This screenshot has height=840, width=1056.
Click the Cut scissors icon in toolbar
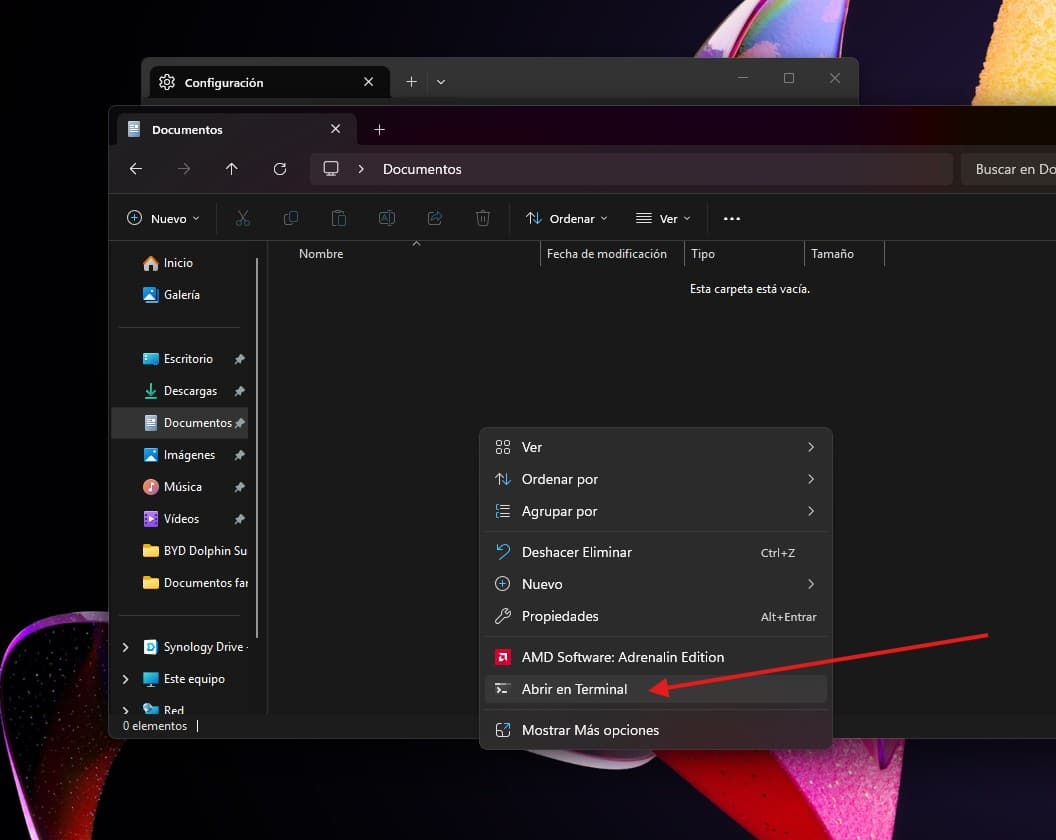point(242,218)
